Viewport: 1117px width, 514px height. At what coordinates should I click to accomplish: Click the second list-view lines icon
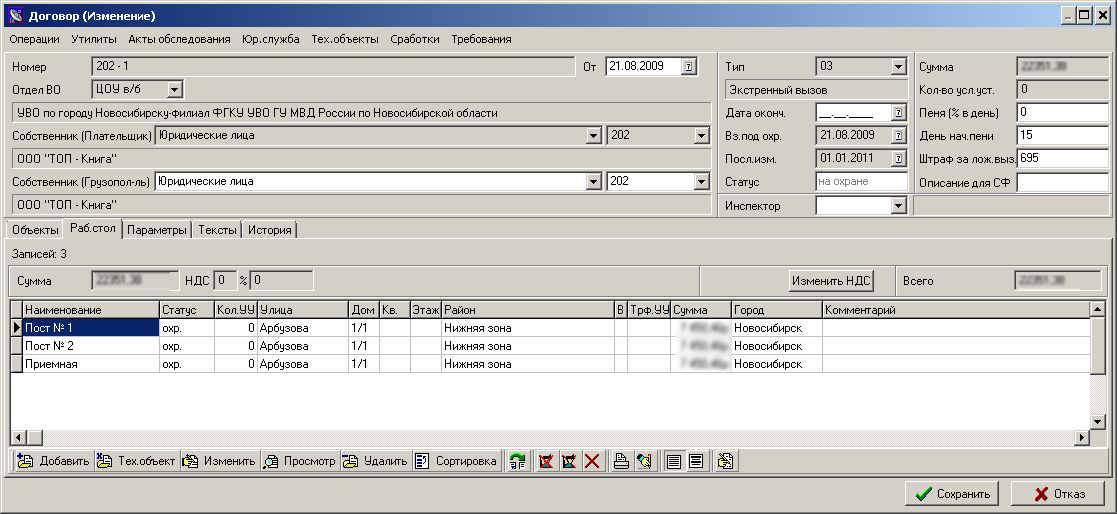click(696, 461)
